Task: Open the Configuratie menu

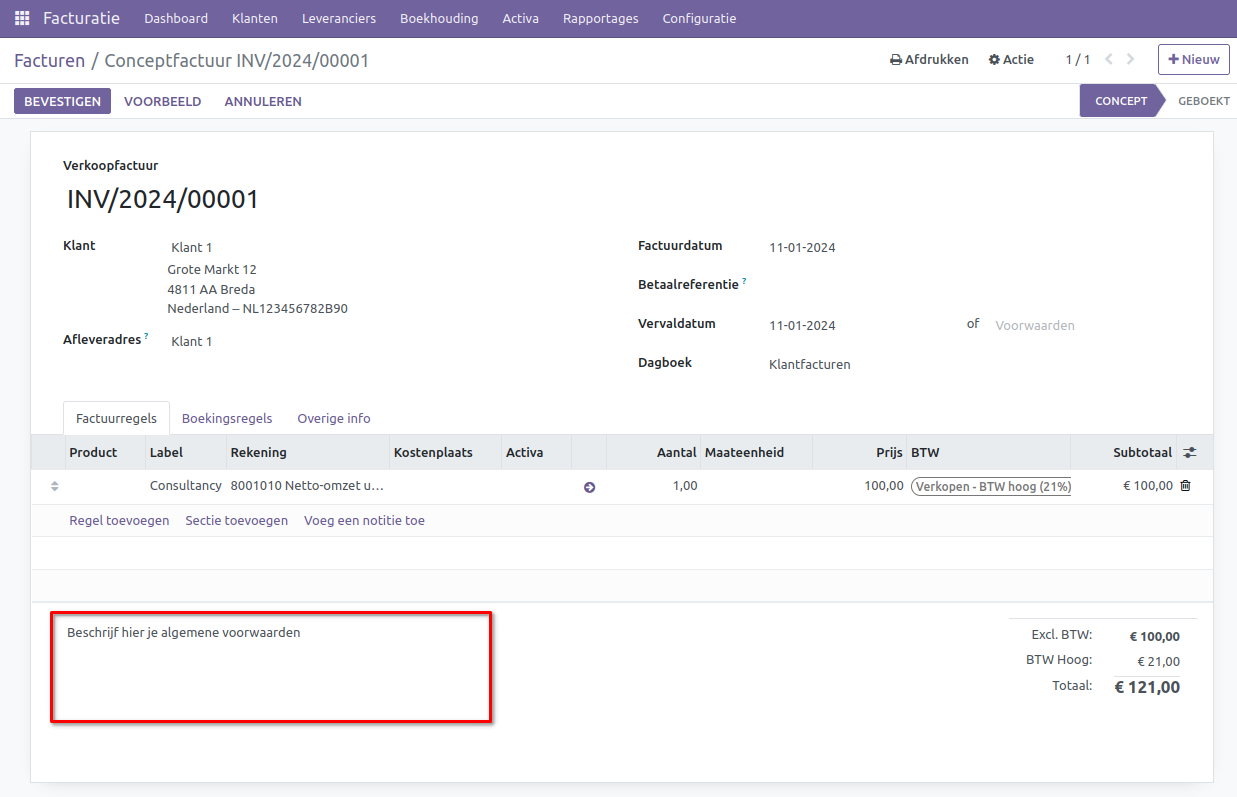Action: point(699,19)
